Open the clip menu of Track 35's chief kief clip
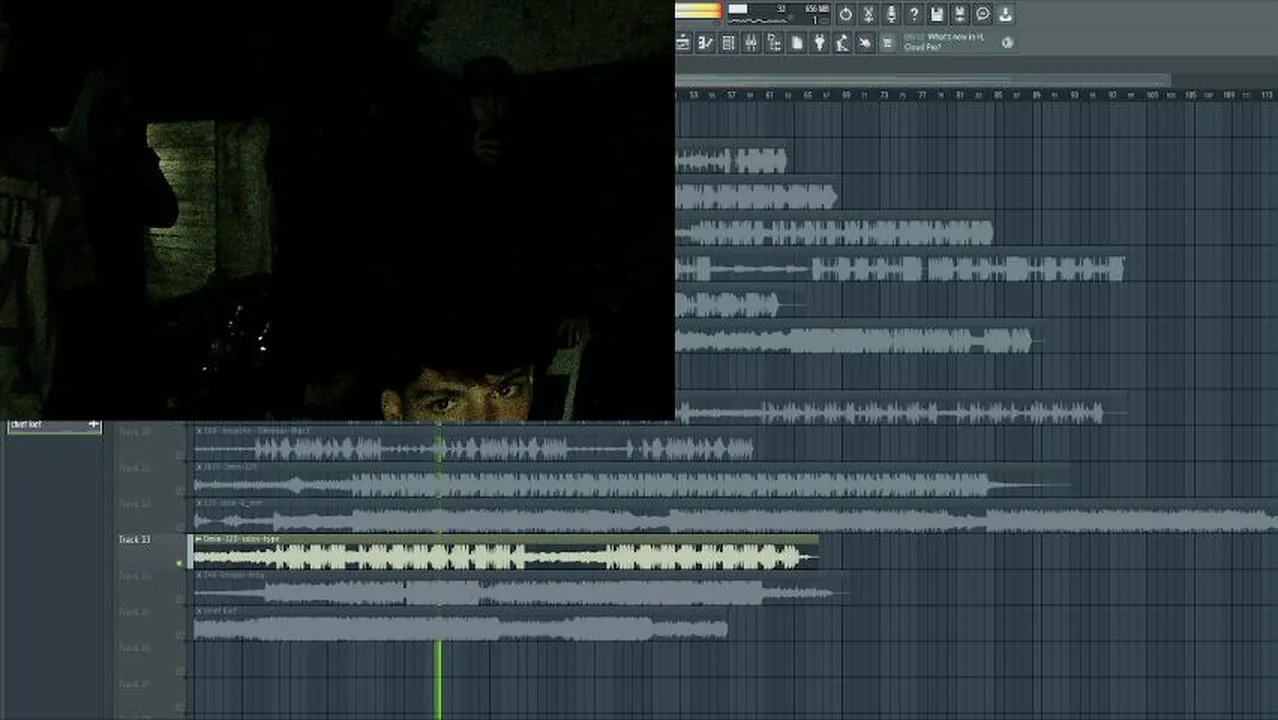The width and height of the screenshot is (1278, 720). click(x=199, y=611)
